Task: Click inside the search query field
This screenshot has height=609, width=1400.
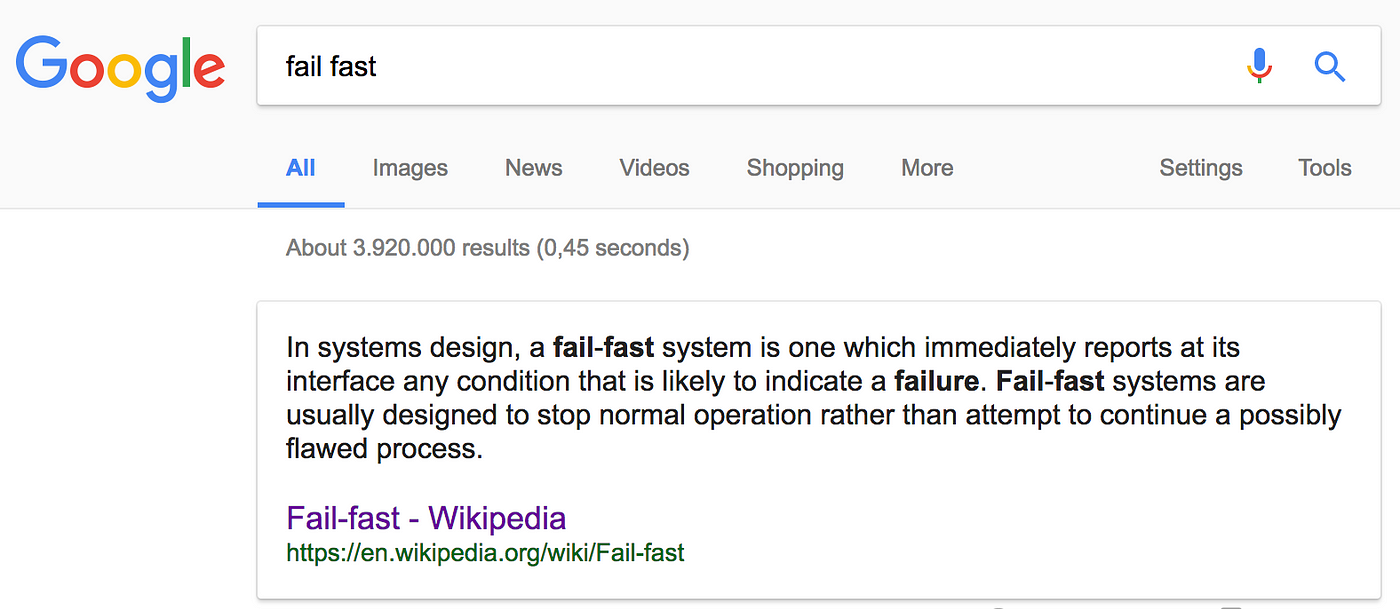Action: click(600, 66)
